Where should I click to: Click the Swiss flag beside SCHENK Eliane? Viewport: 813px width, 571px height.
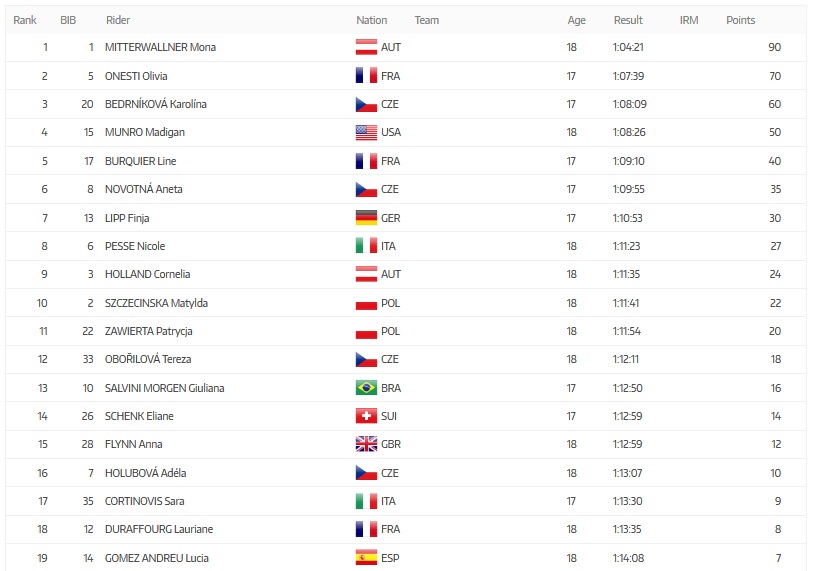pyautogui.click(x=366, y=416)
